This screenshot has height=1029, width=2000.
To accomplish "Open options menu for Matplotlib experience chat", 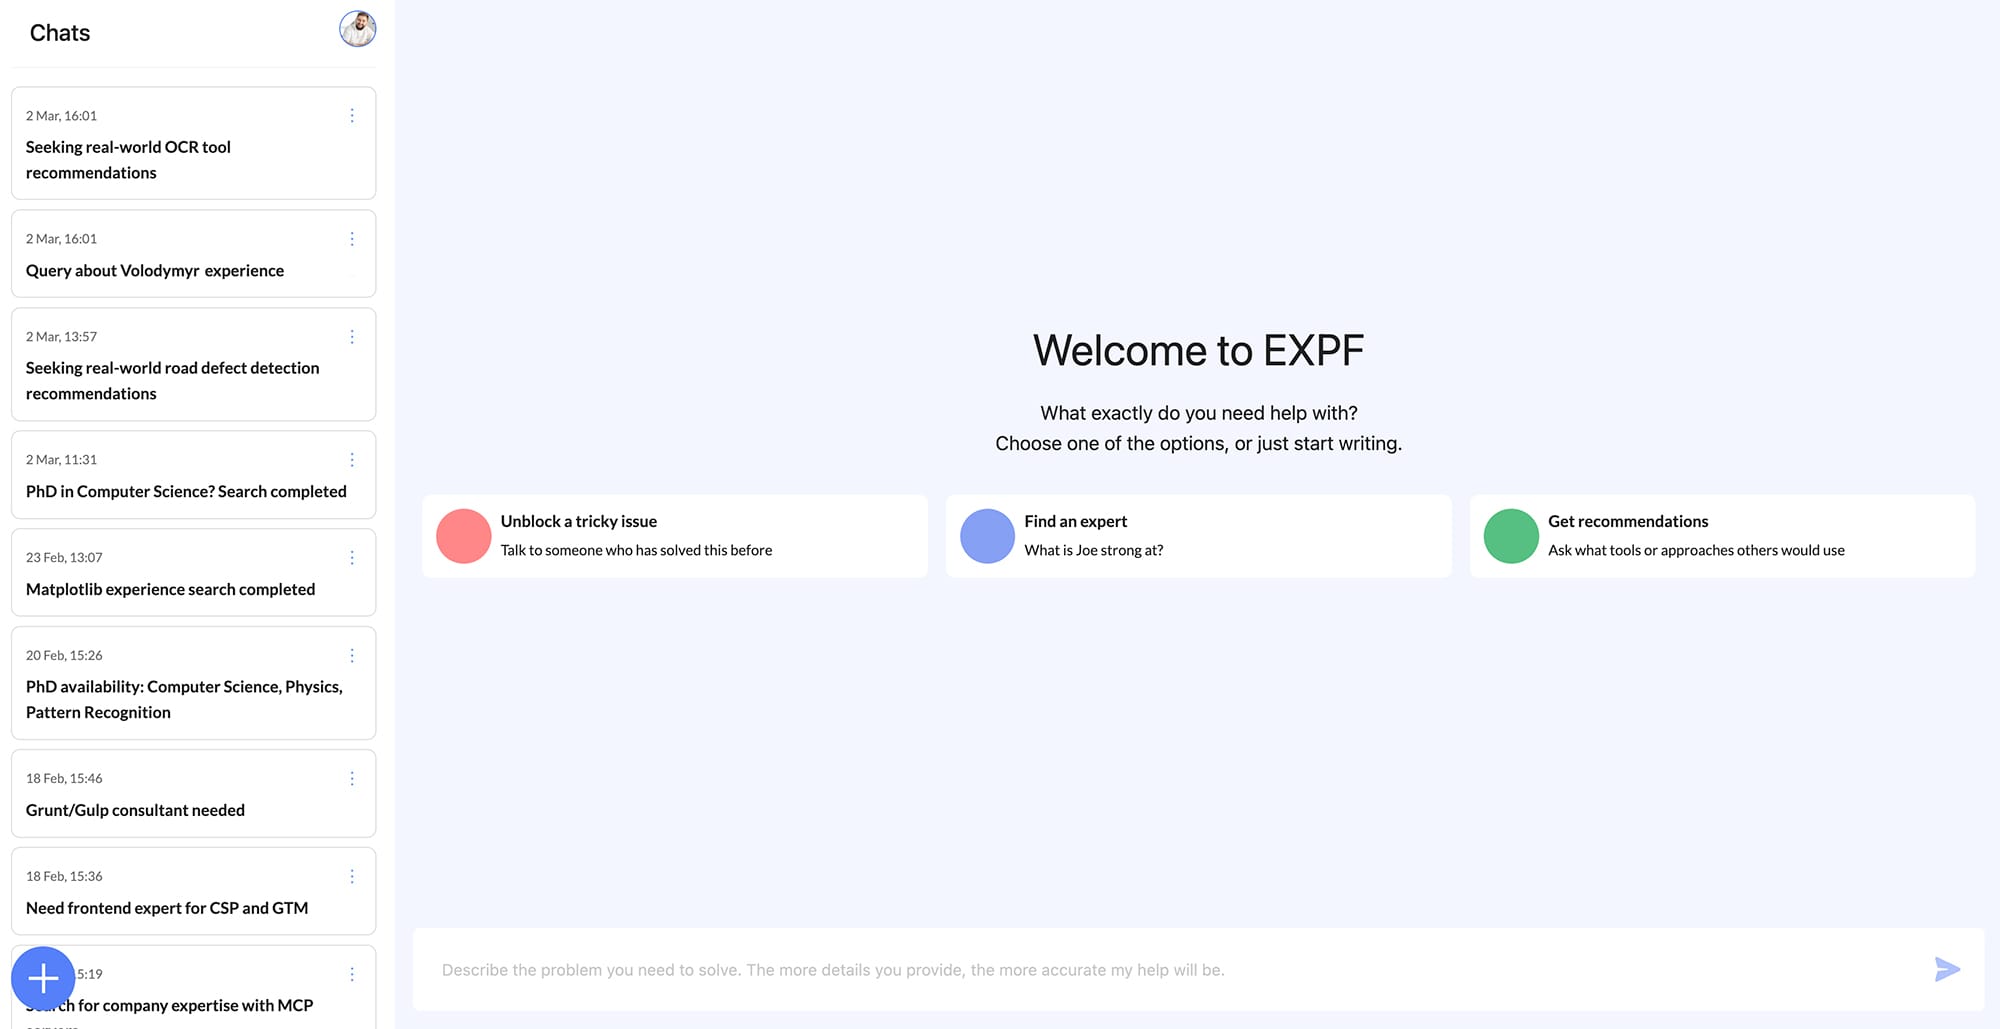I will coord(352,557).
